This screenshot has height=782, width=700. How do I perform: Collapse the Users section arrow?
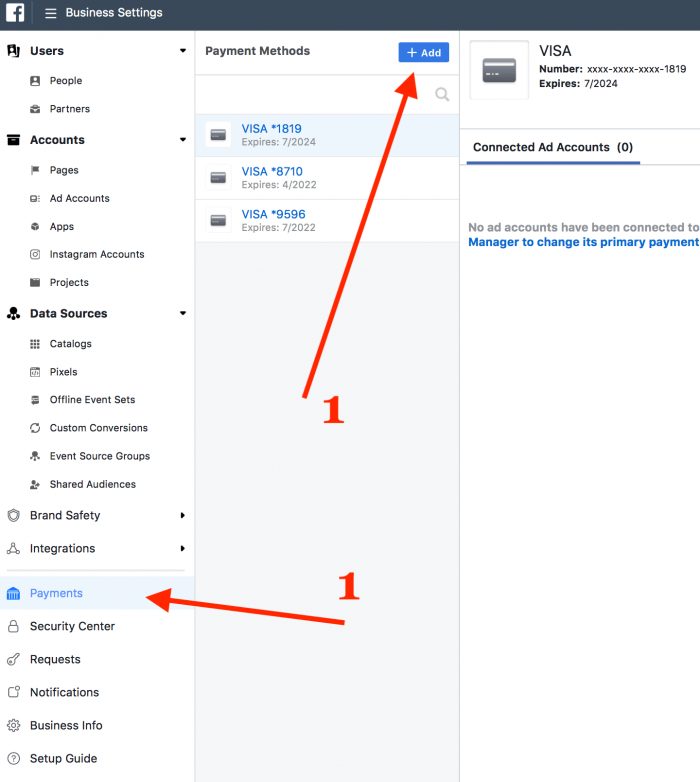[182, 51]
